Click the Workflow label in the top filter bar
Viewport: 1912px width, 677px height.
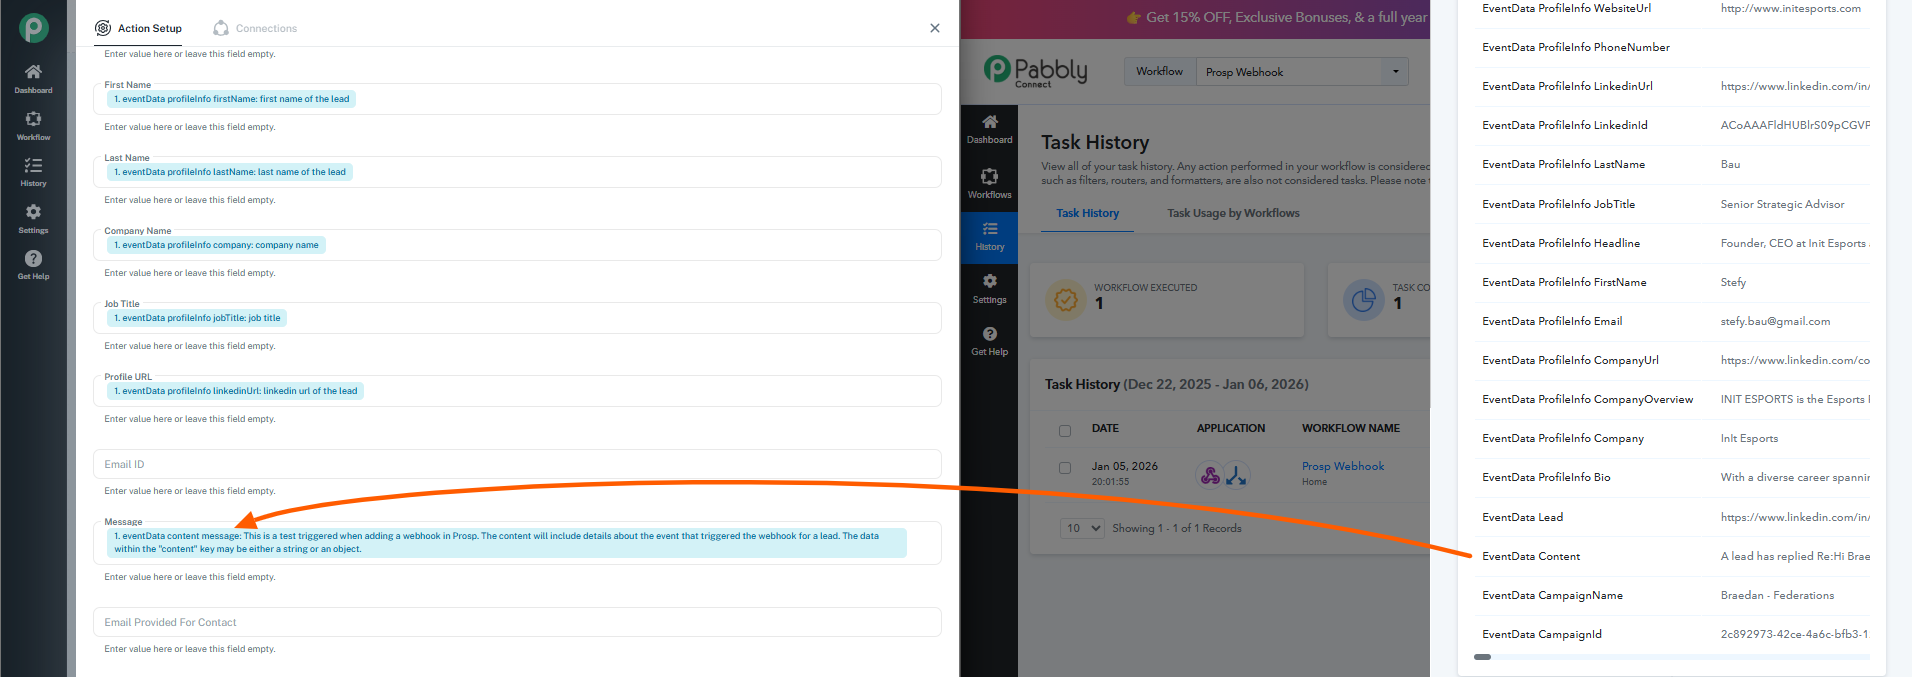(1159, 71)
